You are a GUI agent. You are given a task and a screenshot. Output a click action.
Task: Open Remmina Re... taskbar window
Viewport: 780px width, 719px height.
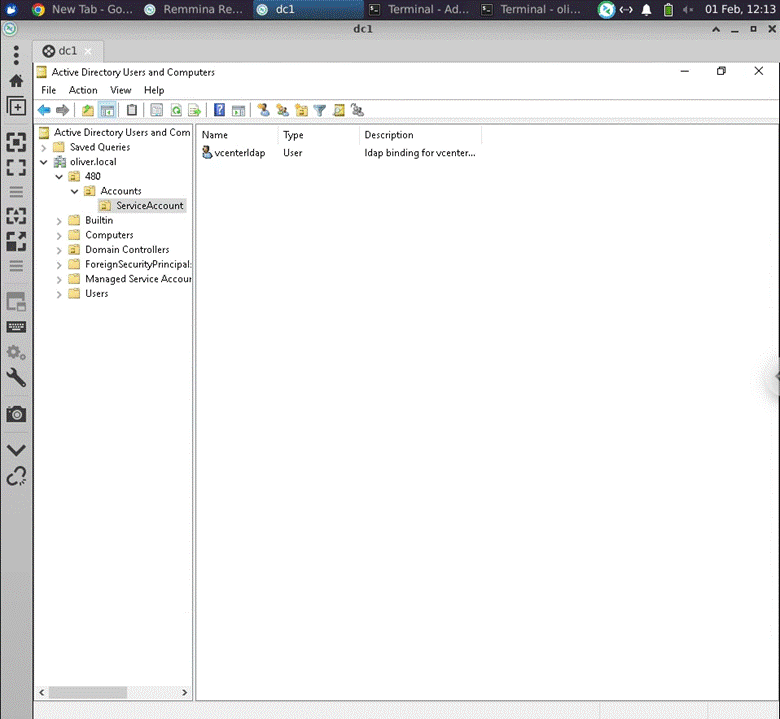(x=194, y=9)
